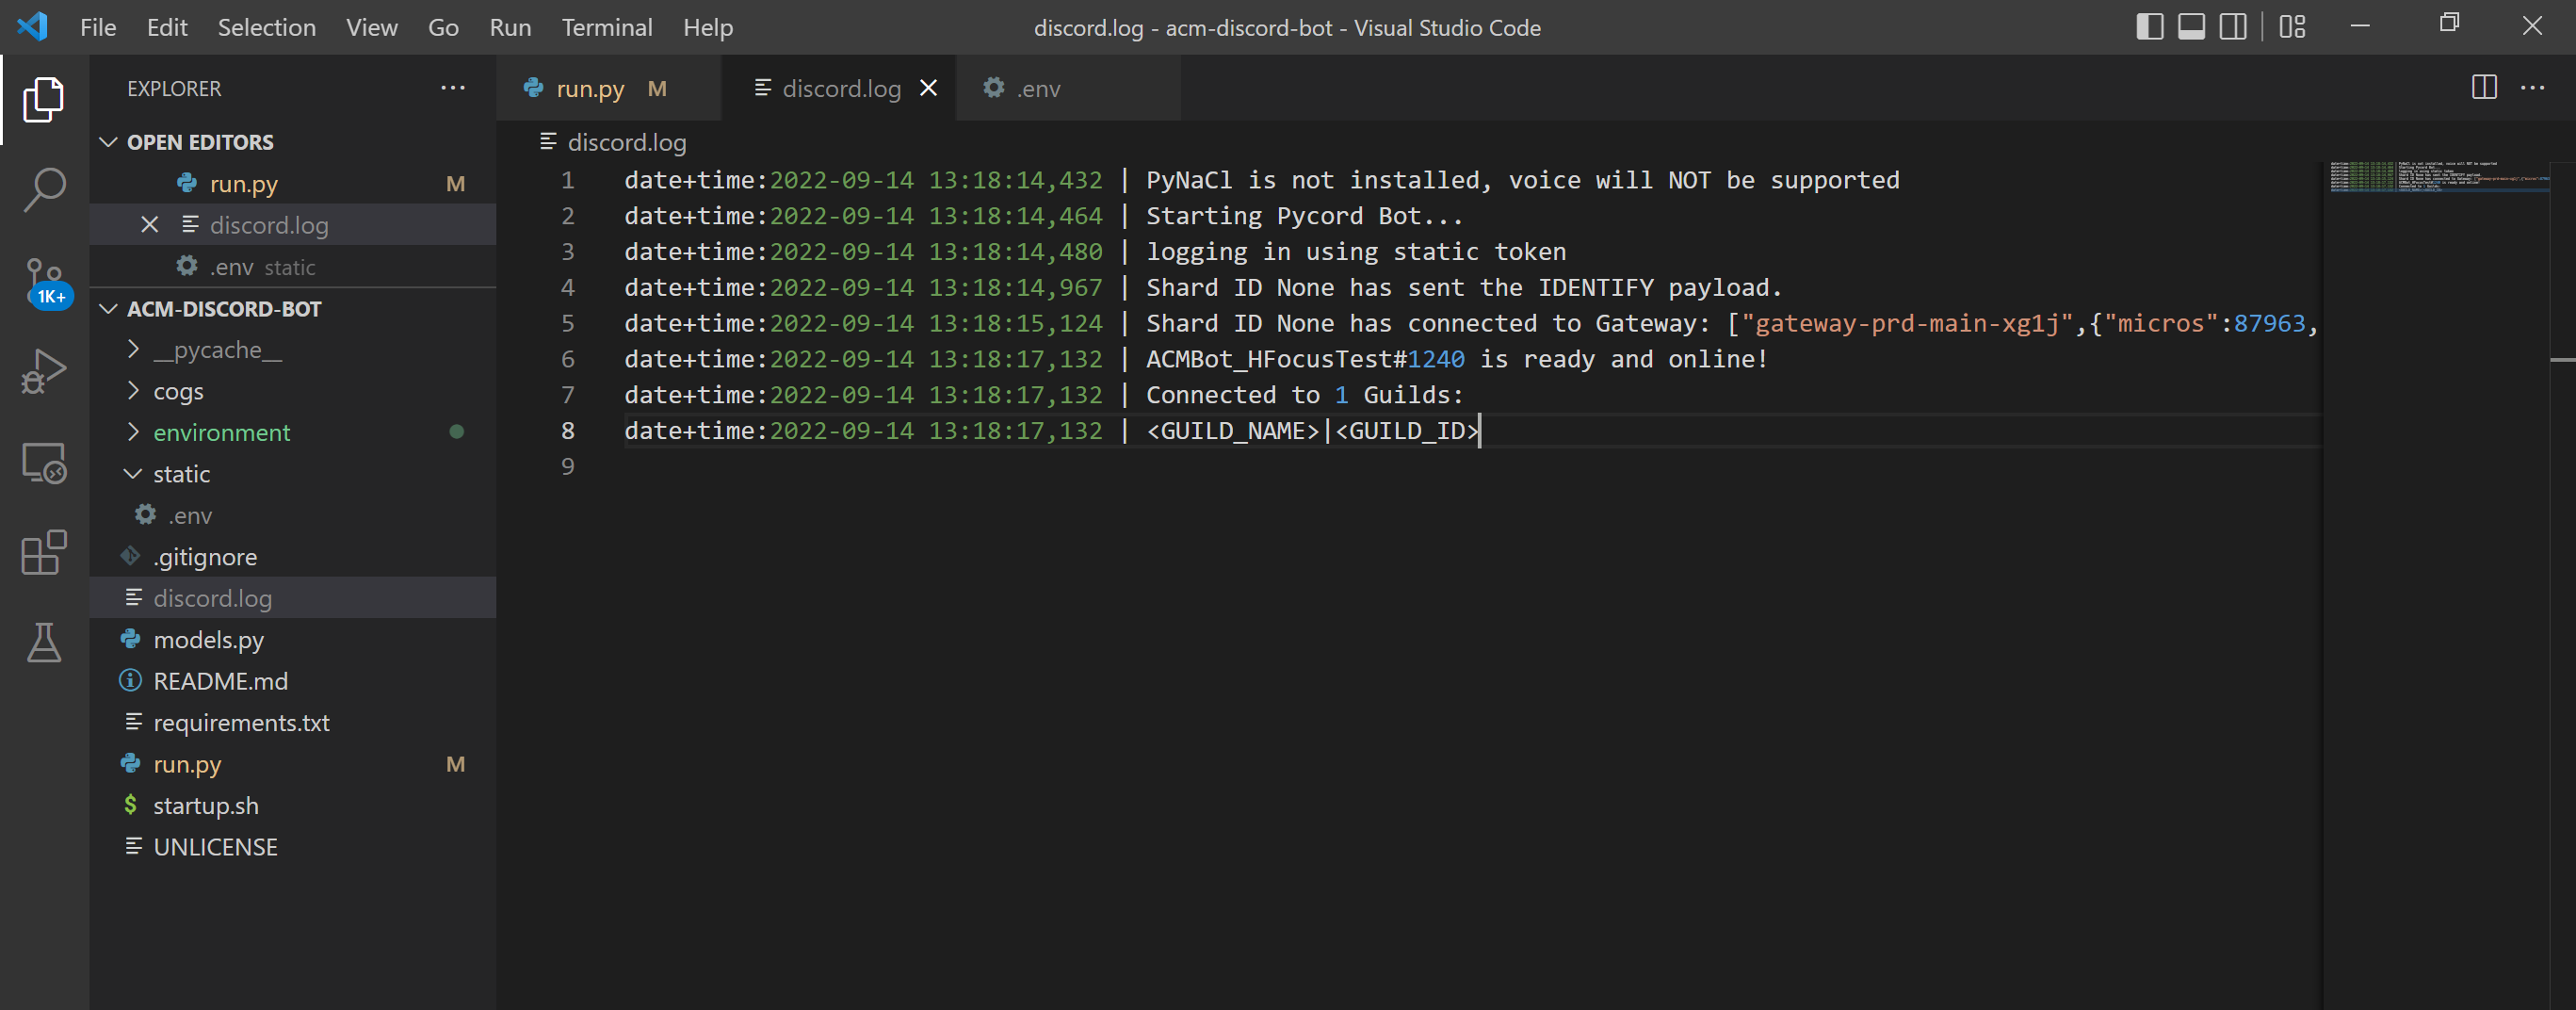The height and width of the screenshot is (1010, 2576).
Task: Click the discord.log breadcrumb
Action: coord(613,142)
